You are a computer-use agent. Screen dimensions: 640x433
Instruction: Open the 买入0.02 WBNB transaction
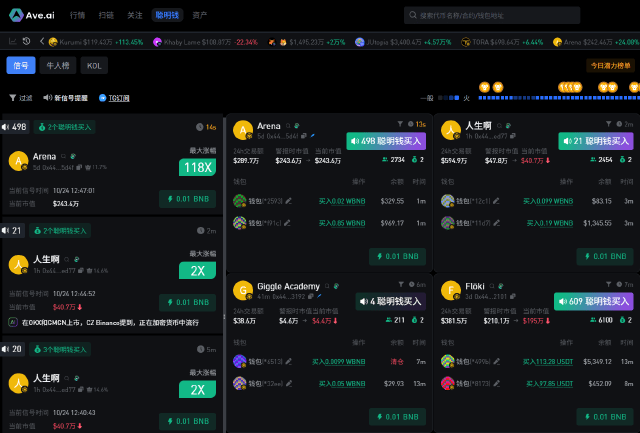pos(342,201)
